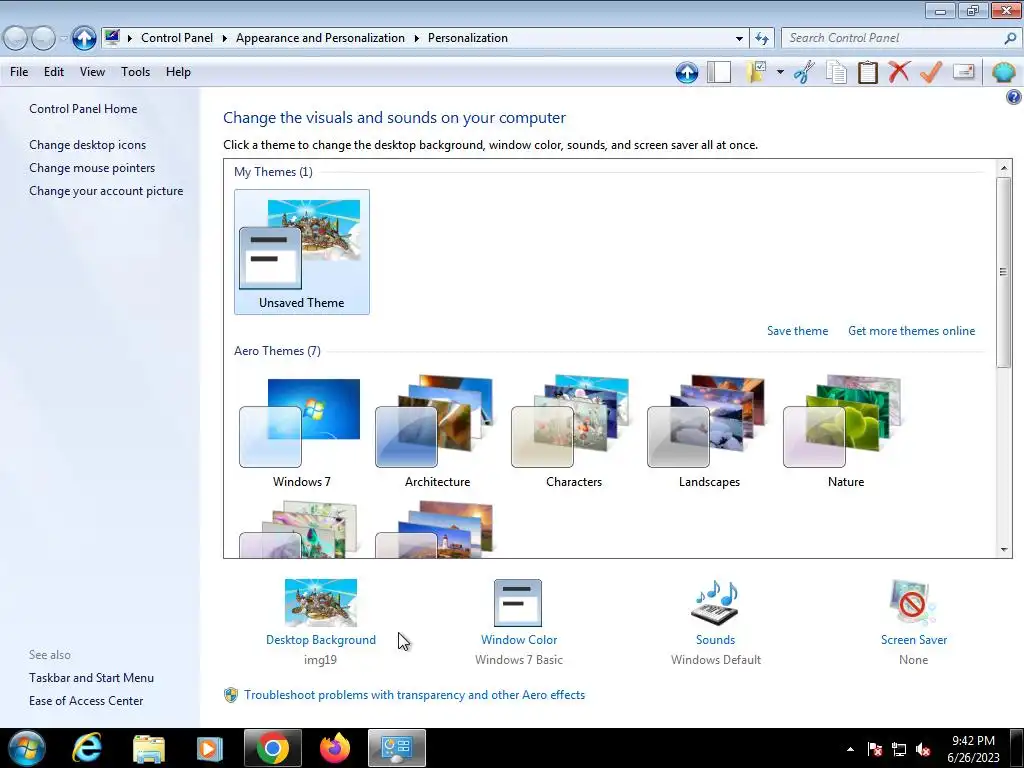Image resolution: width=1024 pixels, height=768 pixels.
Task: Open the Tools menu
Action: (135, 72)
